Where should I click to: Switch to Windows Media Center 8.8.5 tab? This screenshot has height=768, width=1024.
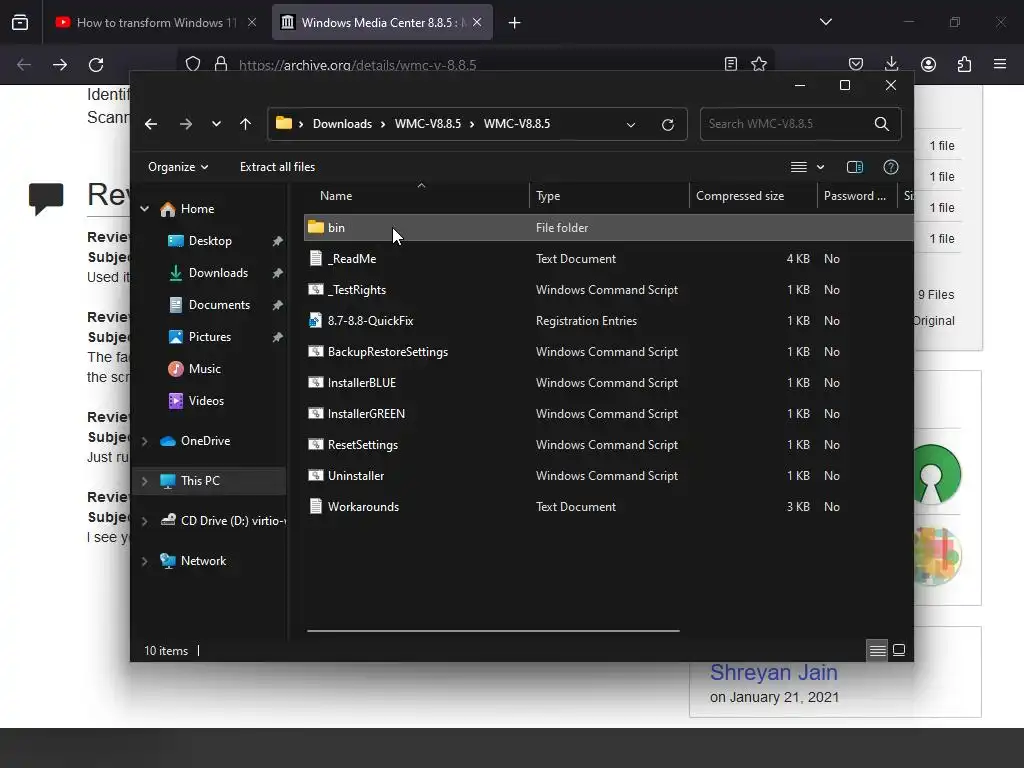382,23
